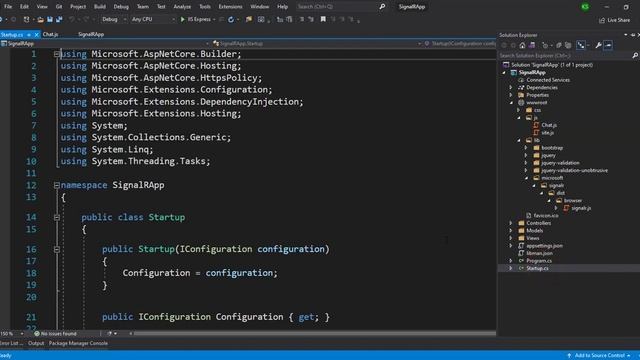Close the Startup.cs tab
Screen dimensions: 640x360
pos(36,35)
